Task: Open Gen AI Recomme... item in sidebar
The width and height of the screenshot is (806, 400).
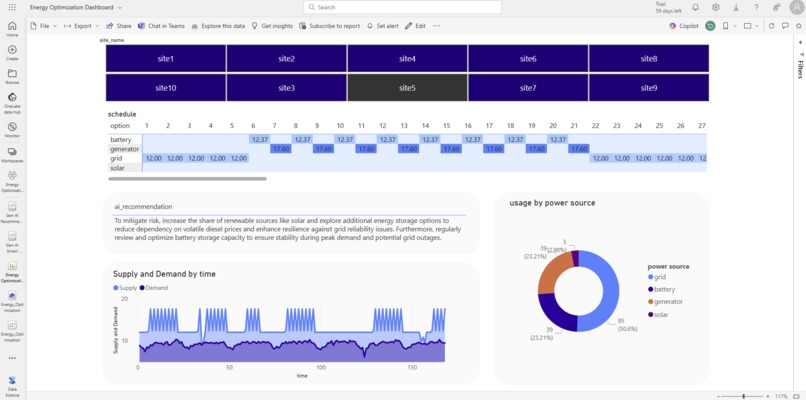Action: pyautogui.click(x=12, y=213)
